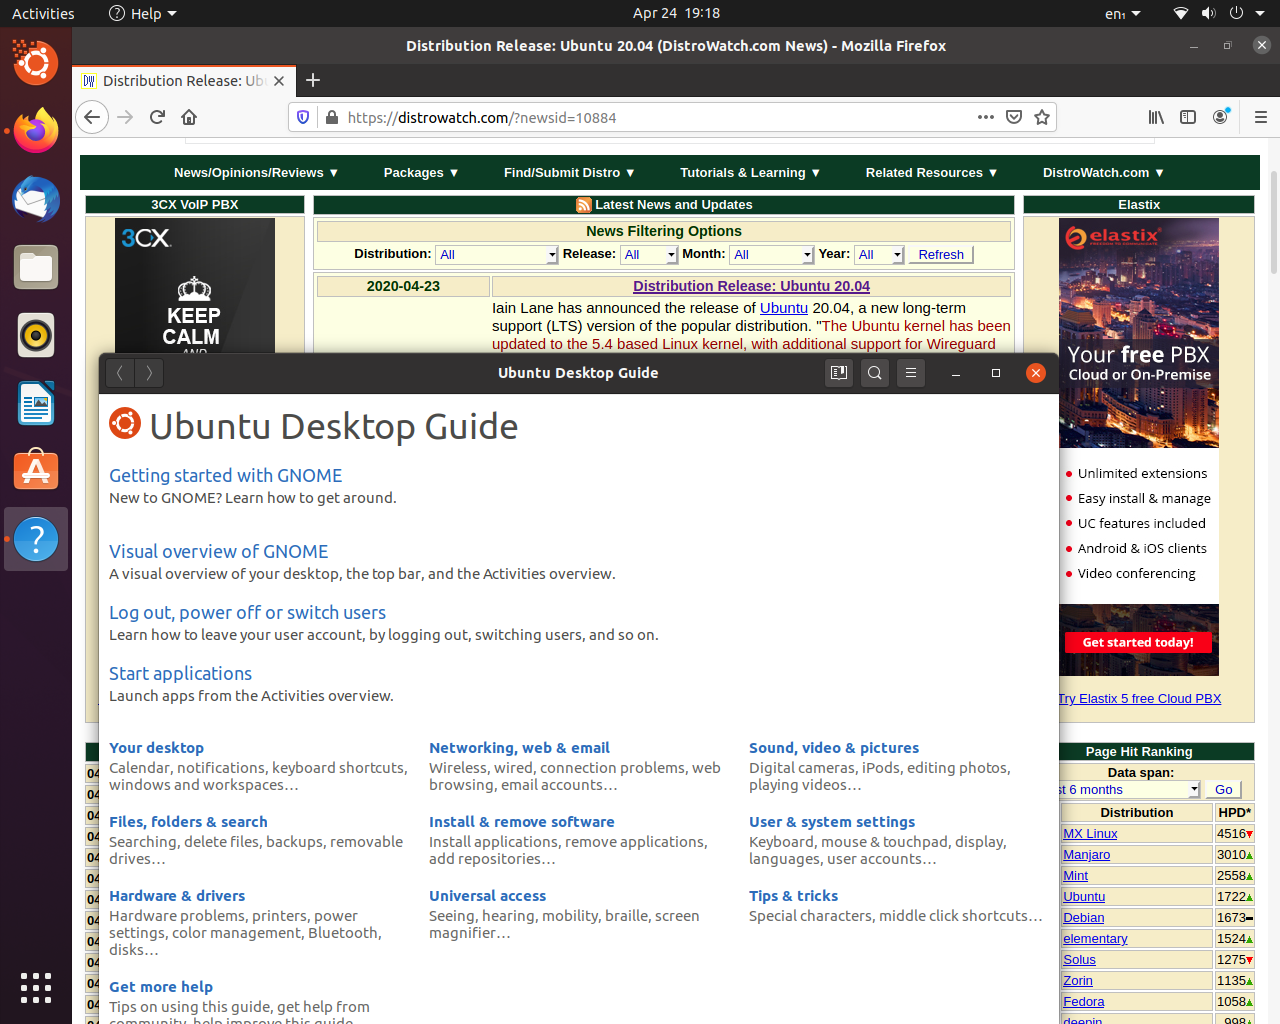Click Elastix Get started today banner
This screenshot has height=1024, width=1280.
click(1138, 643)
